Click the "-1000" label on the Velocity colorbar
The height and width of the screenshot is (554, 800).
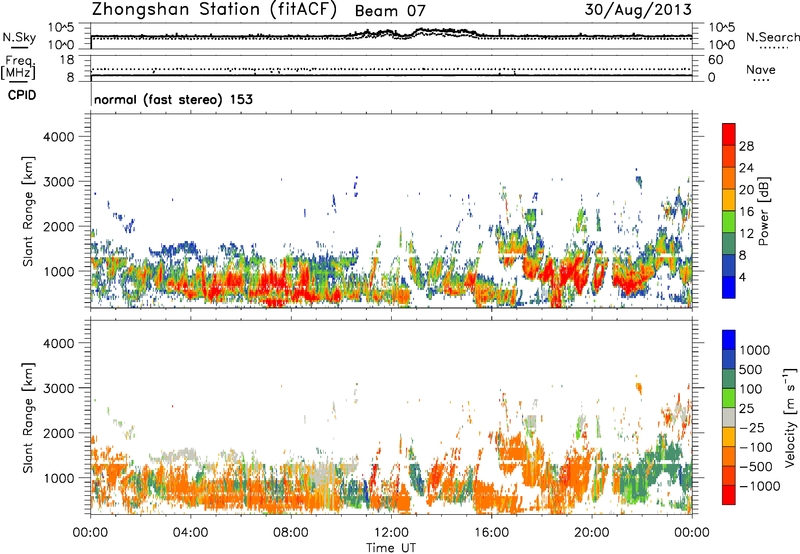click(x=759, y=486)
